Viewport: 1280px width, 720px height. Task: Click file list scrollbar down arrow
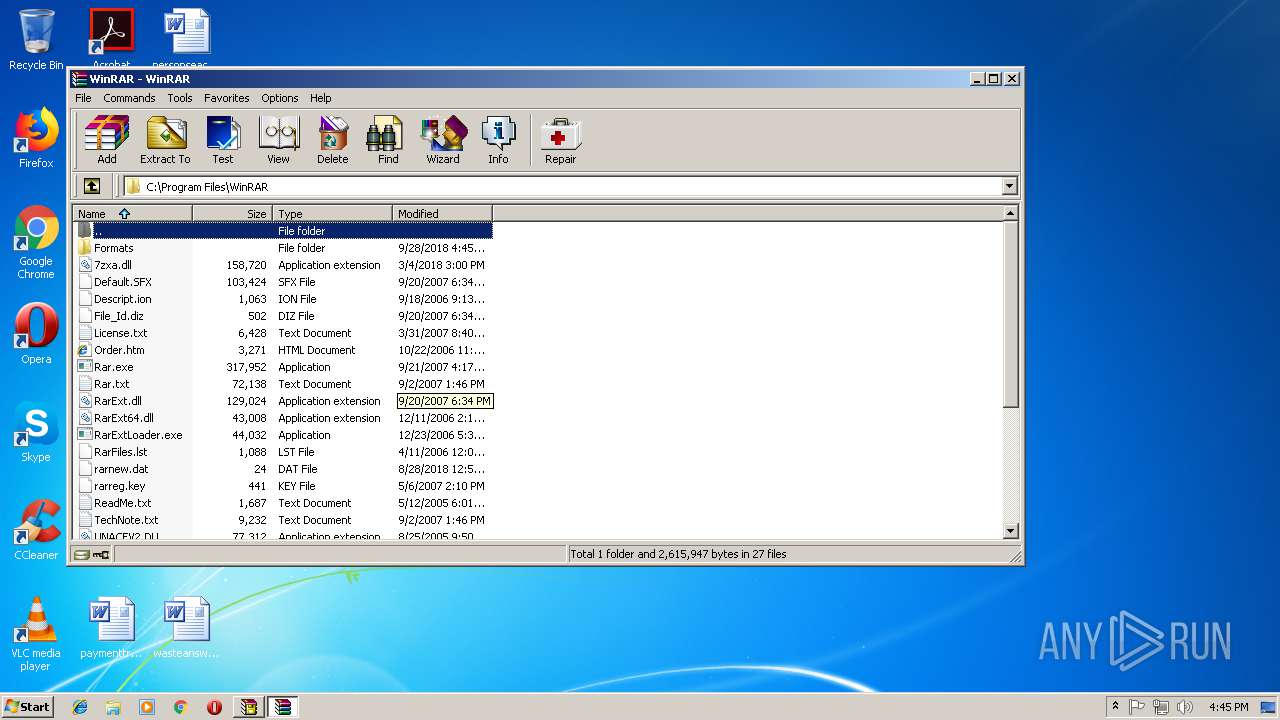[x=1010, y=531]
